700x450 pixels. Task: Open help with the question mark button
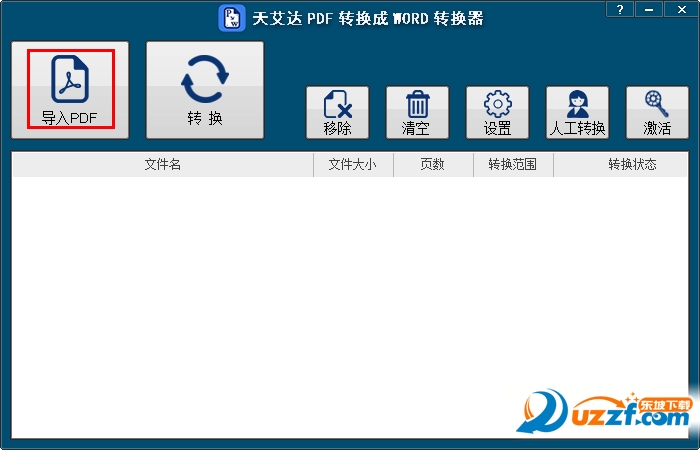pyautogui.click(x=620, y=9)
